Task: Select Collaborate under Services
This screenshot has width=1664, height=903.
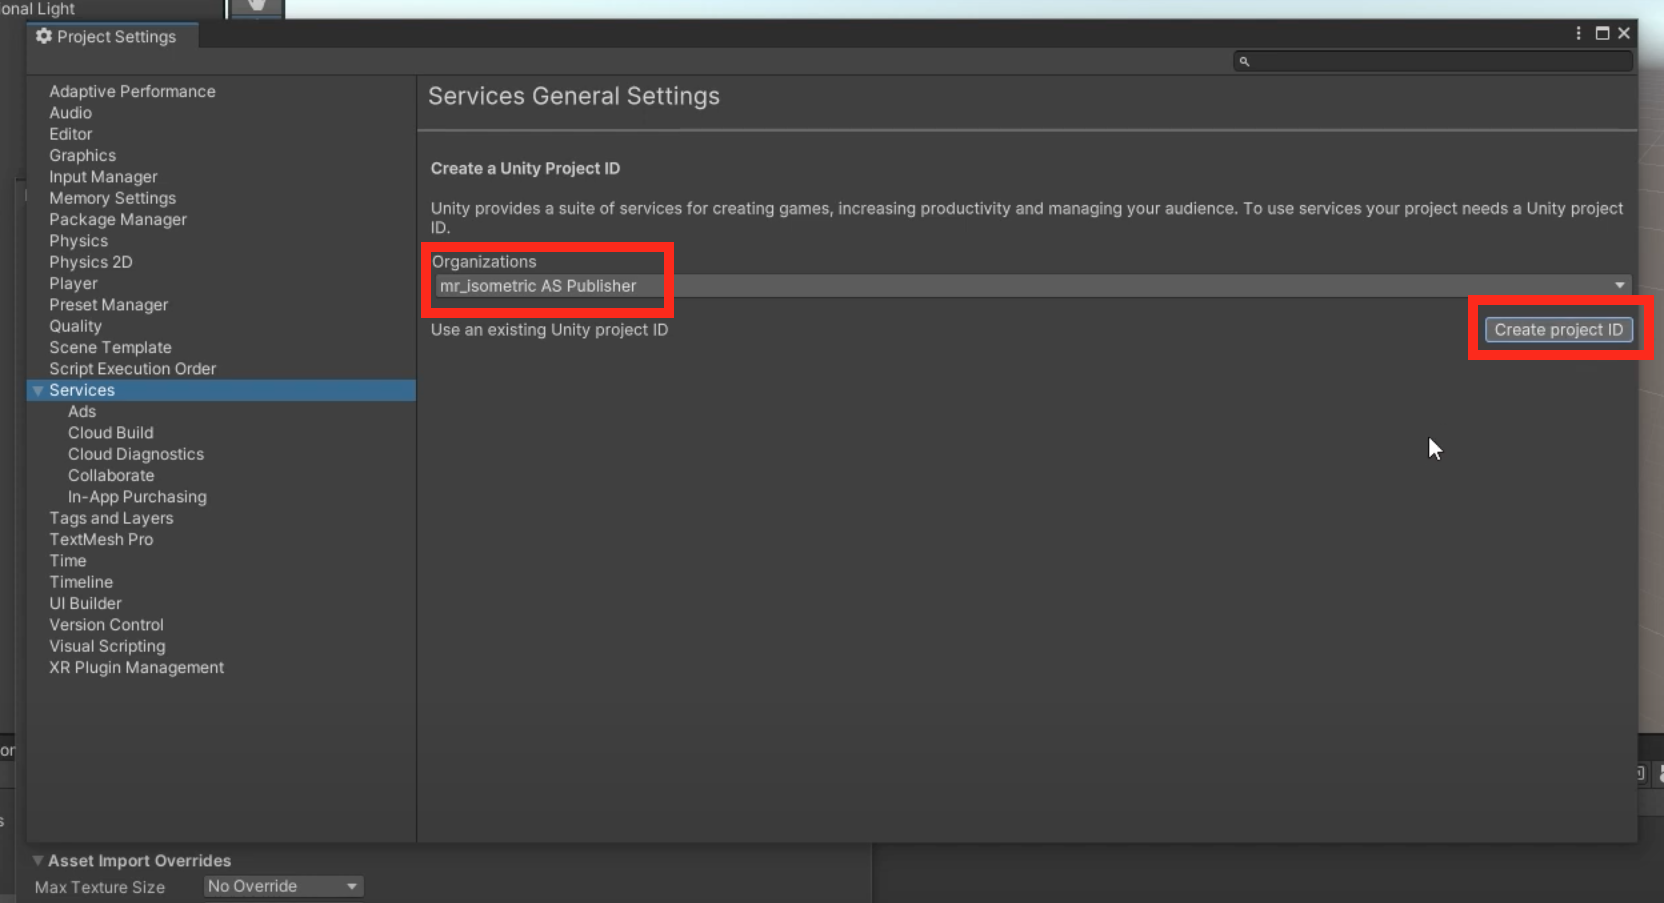Action: click(111, 476)
